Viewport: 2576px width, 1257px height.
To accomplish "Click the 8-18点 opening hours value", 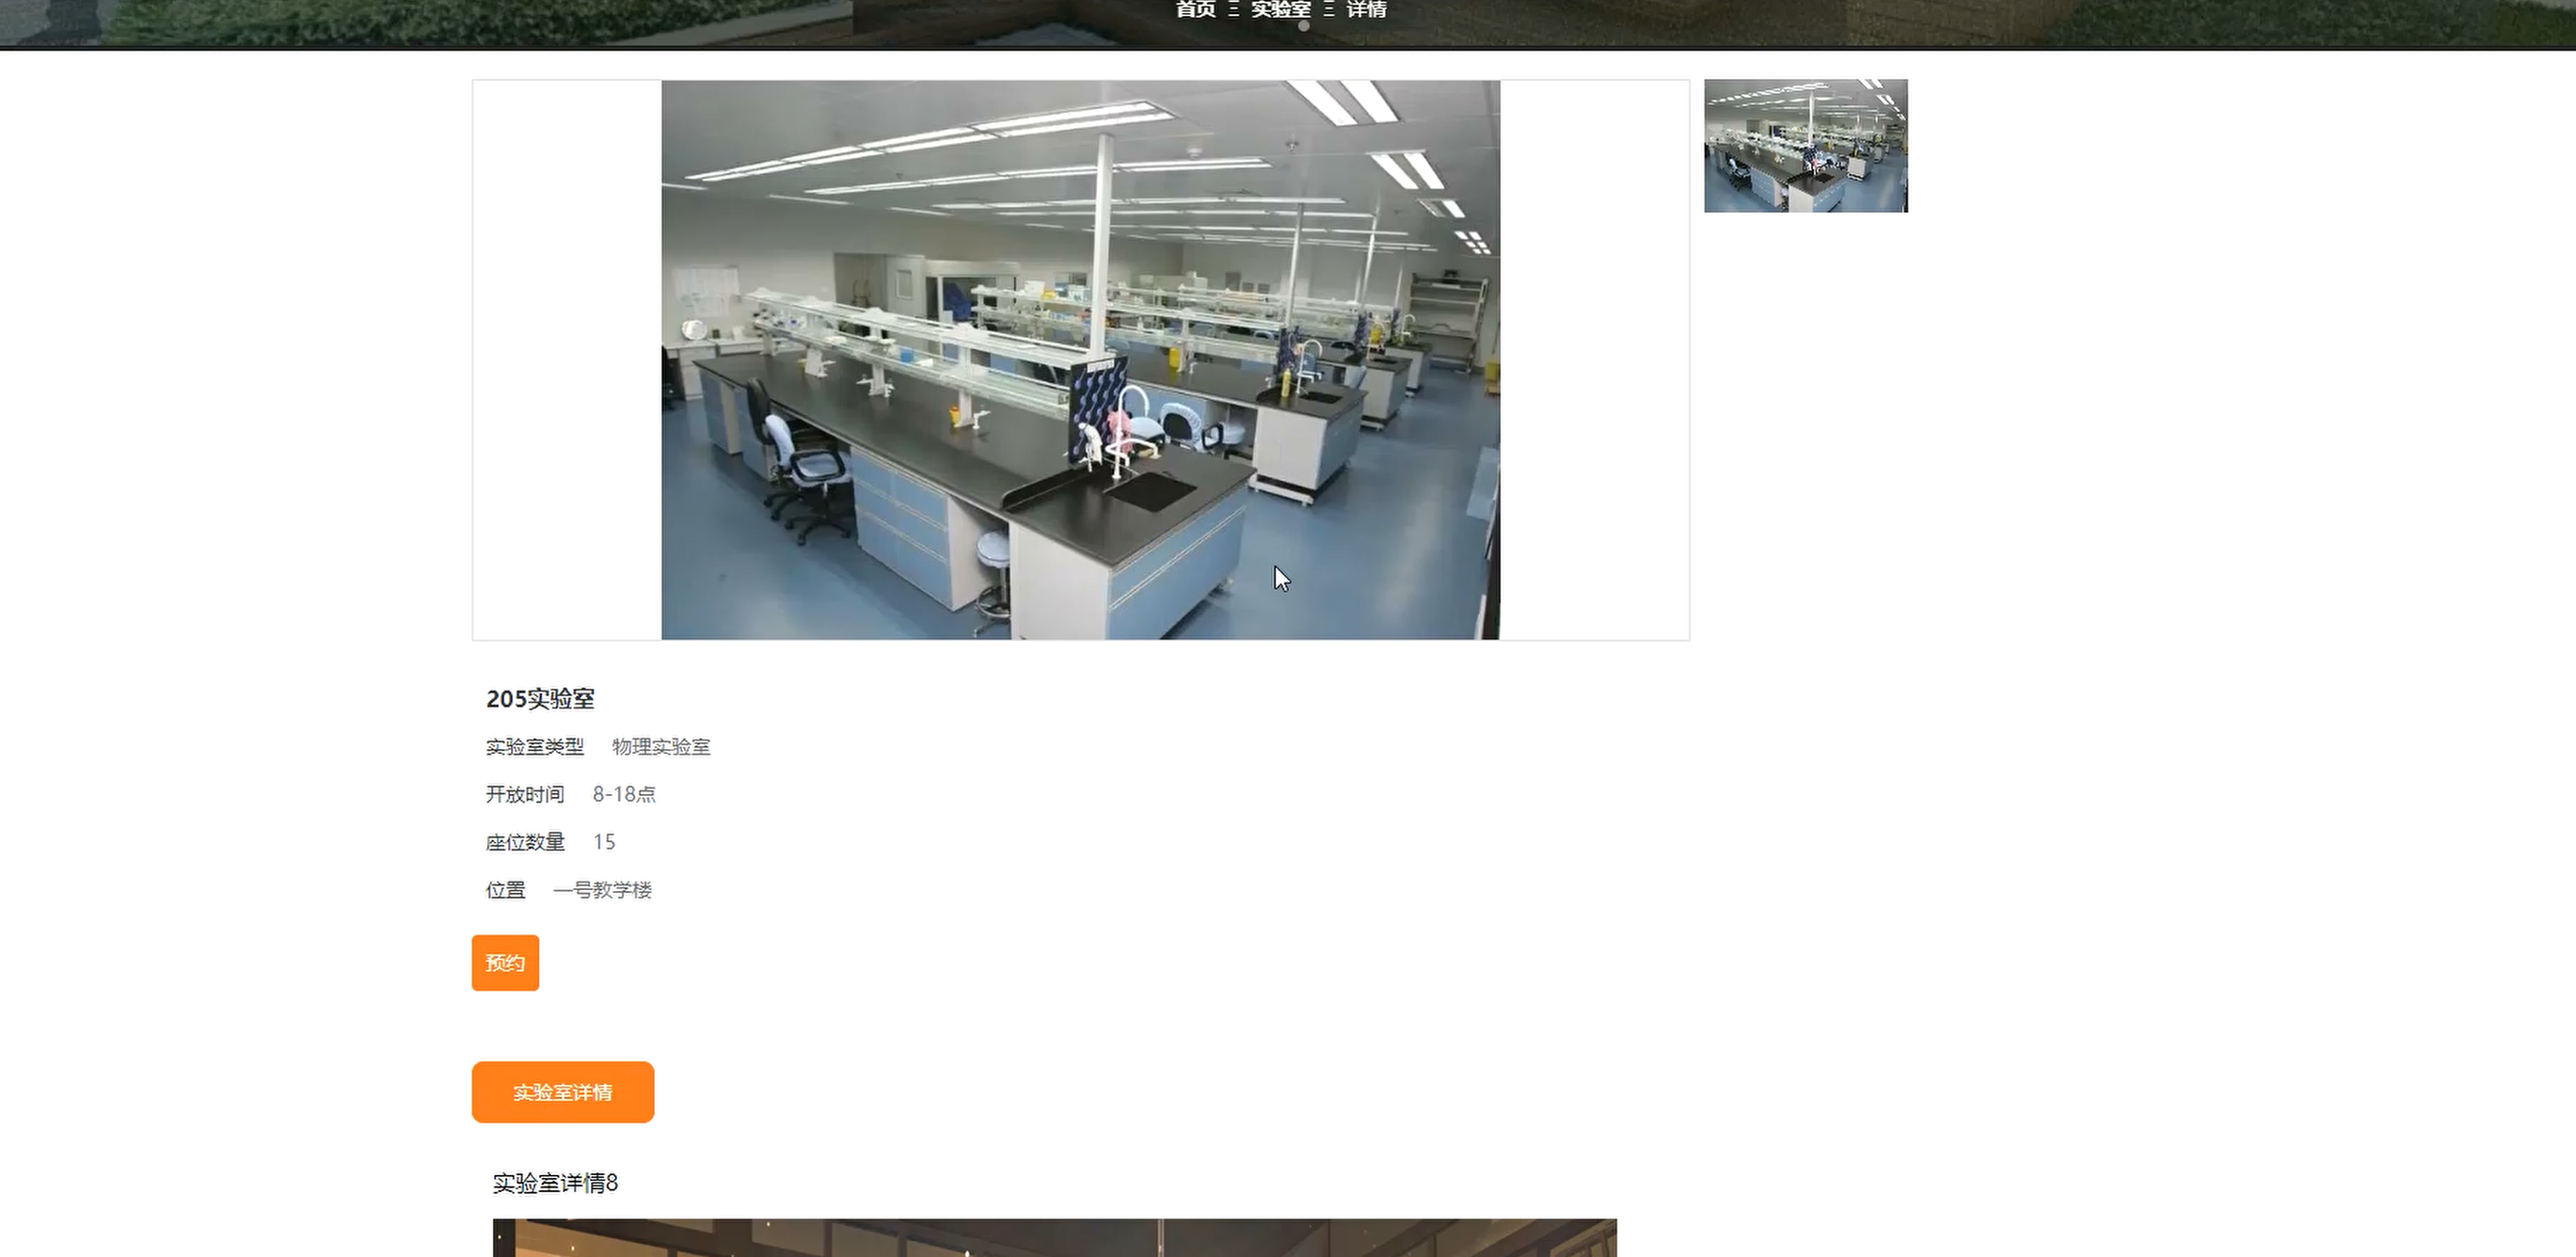I will coord(624,794).
